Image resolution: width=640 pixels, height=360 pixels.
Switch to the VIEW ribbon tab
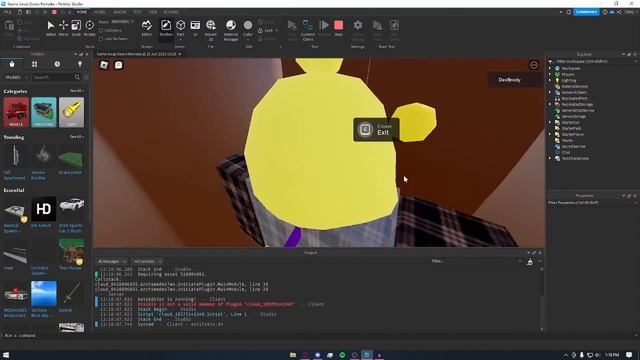click(153, 12)
